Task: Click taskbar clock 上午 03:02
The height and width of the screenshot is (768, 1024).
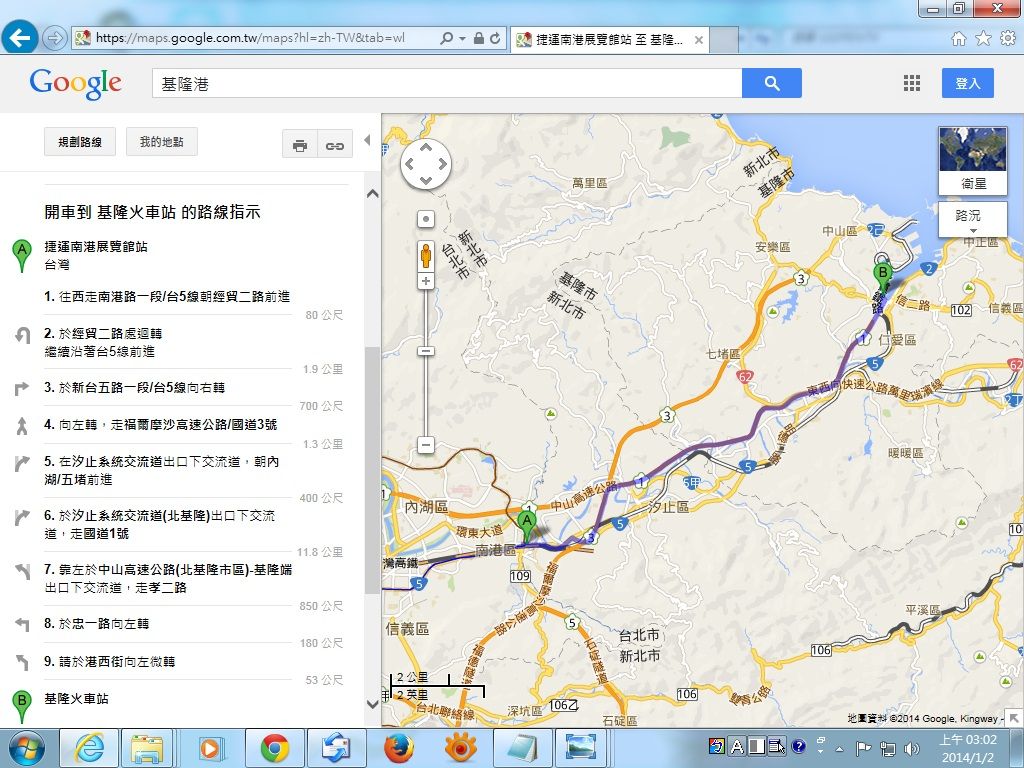Action: click(968, 748)
